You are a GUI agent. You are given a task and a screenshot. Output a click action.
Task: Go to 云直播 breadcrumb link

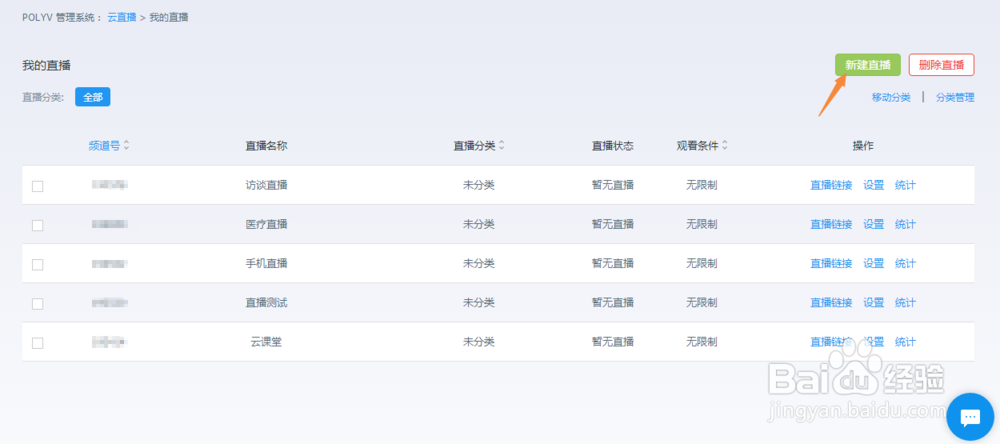coord(121,17)
